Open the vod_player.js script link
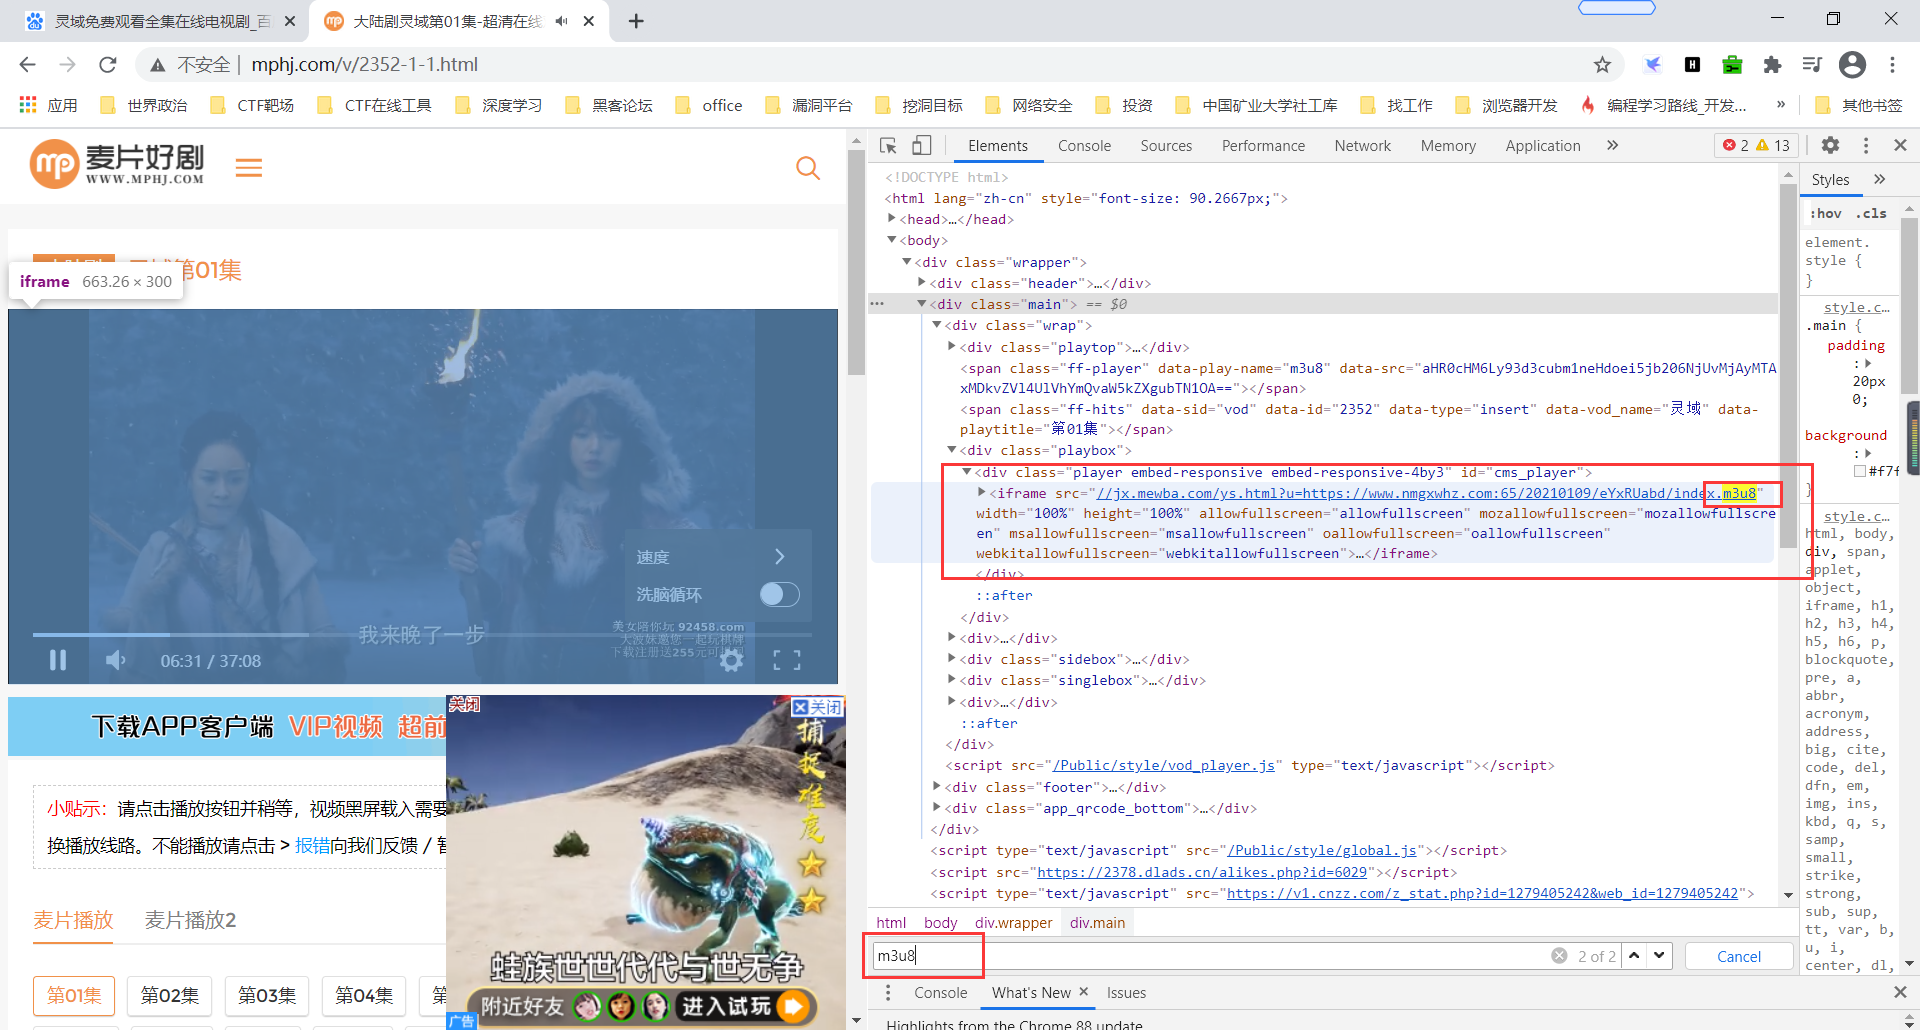 (1164, 766)
